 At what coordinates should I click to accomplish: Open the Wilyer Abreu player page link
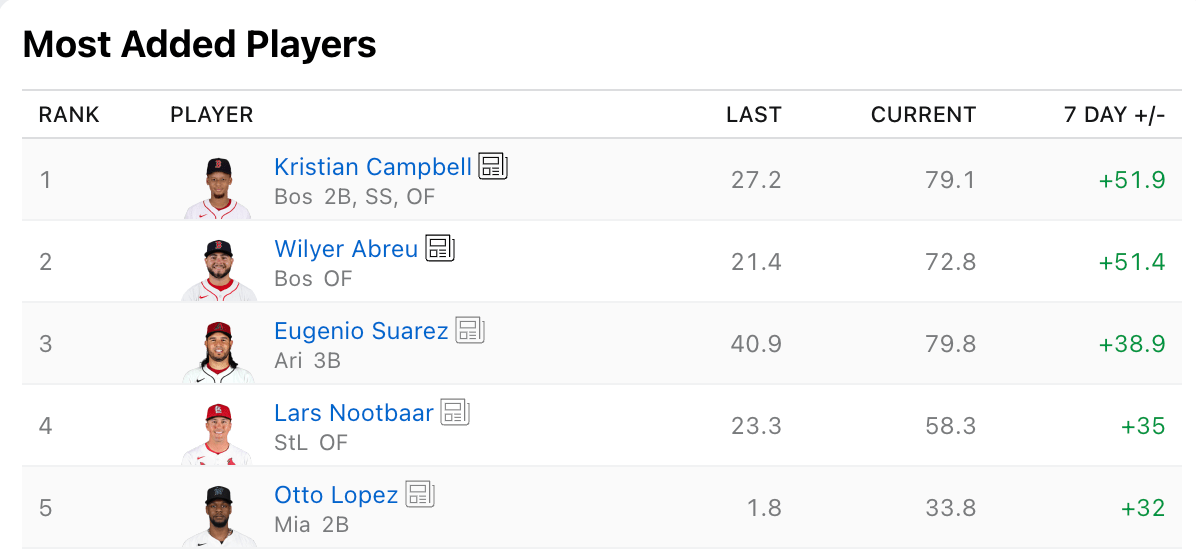(x=346, y=249)
